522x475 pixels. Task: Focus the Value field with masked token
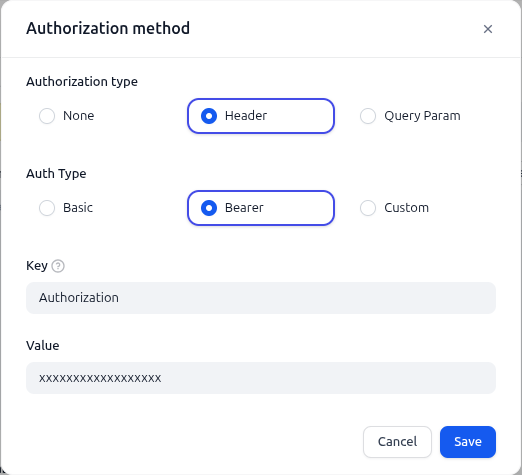(x=261, y=378)
